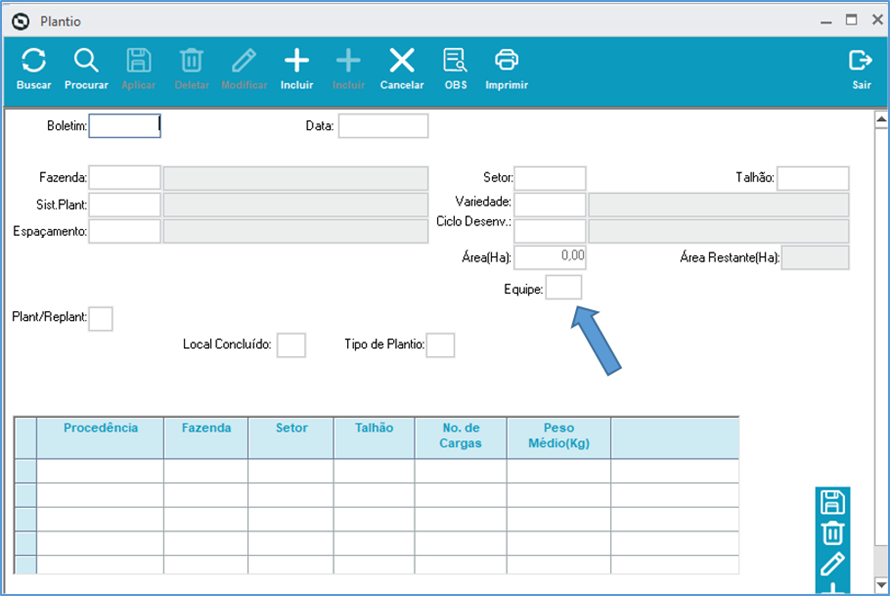890x596 pixels.
Task: Click the Fazenda code field
Action: click(x=125, y=178)
